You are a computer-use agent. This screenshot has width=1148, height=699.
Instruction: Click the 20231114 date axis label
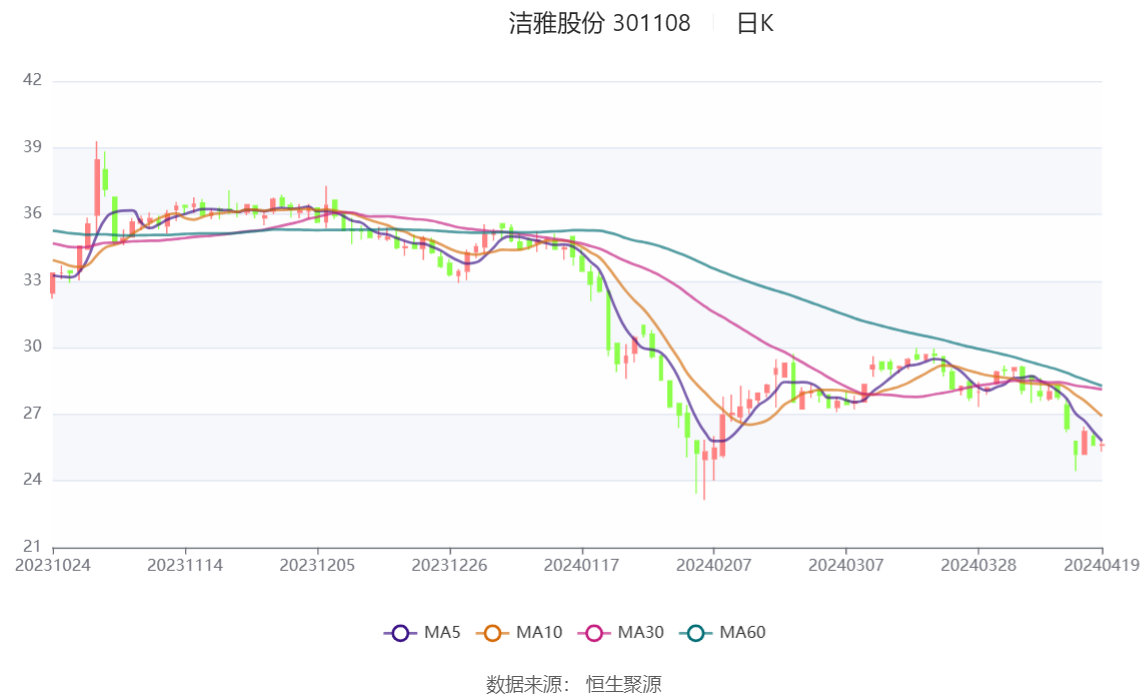coord(185,566)
